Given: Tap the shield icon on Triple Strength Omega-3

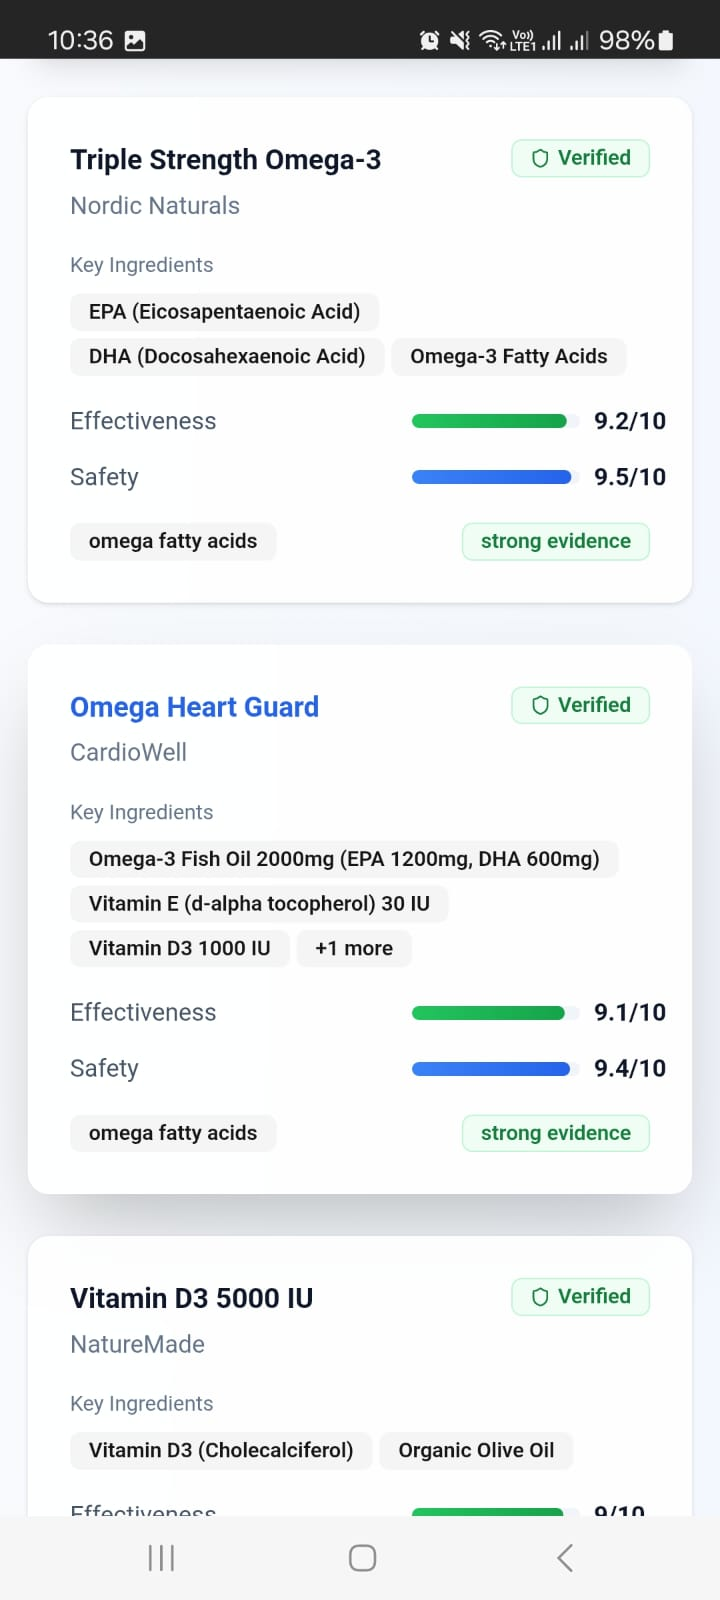Looking at the screenshot, I should point(540,159).
